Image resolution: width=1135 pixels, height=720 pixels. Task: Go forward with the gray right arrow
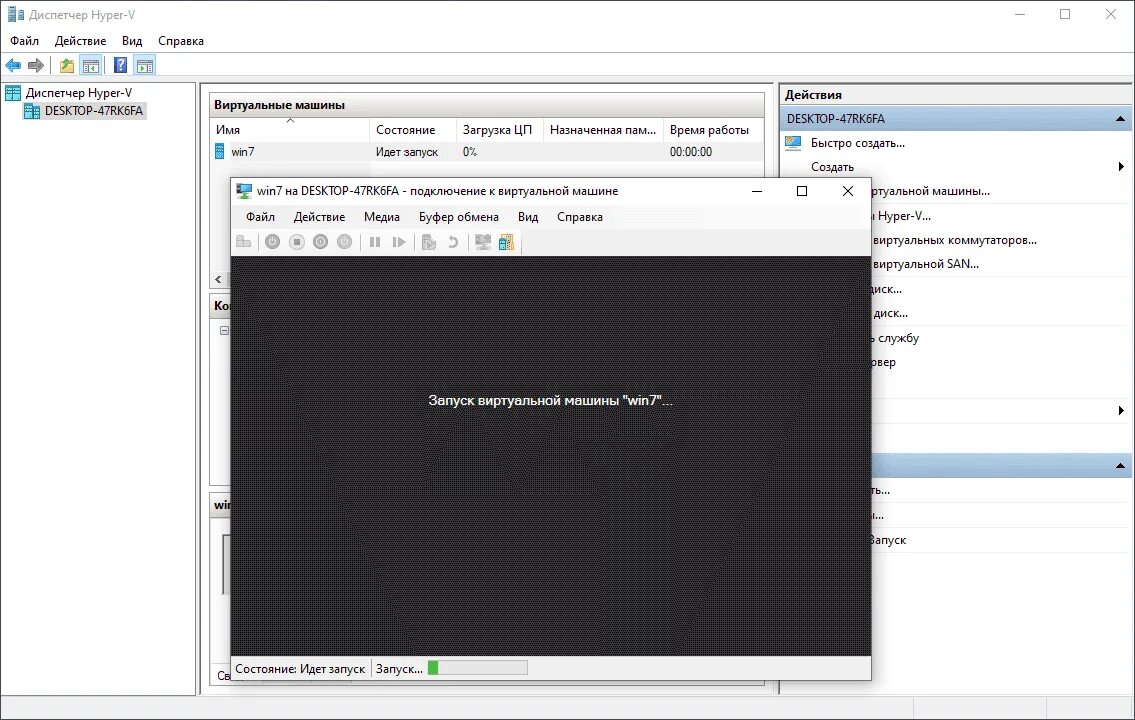point(35,66)
